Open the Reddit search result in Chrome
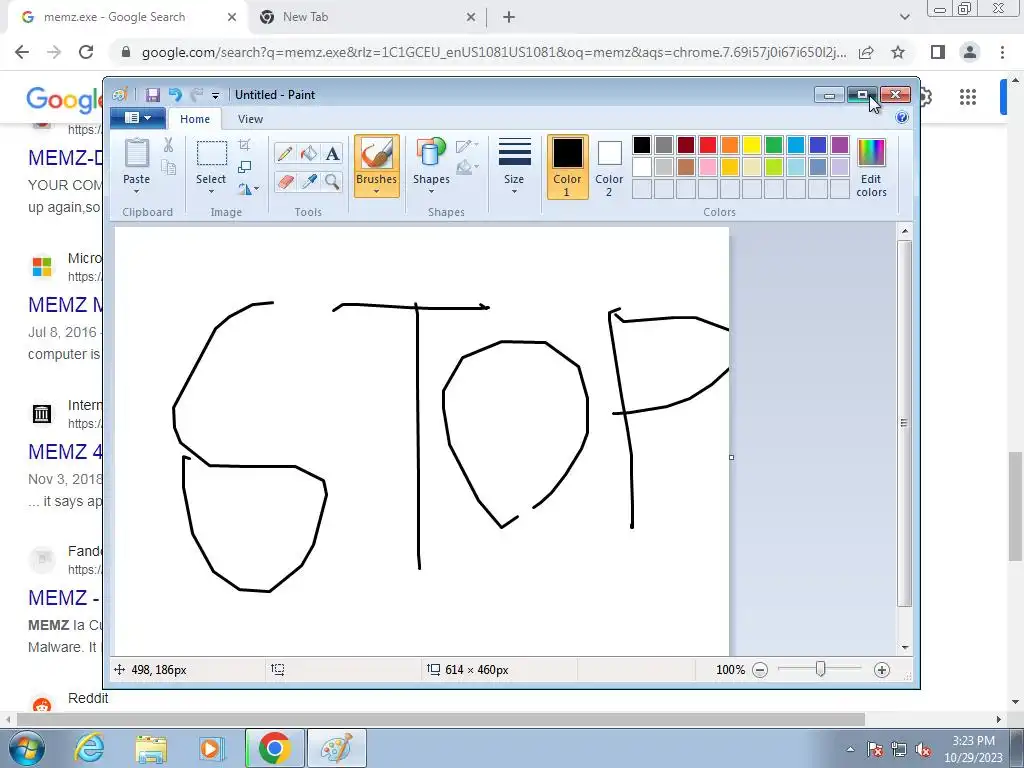Screen dimensions: 1024x768 88,698
